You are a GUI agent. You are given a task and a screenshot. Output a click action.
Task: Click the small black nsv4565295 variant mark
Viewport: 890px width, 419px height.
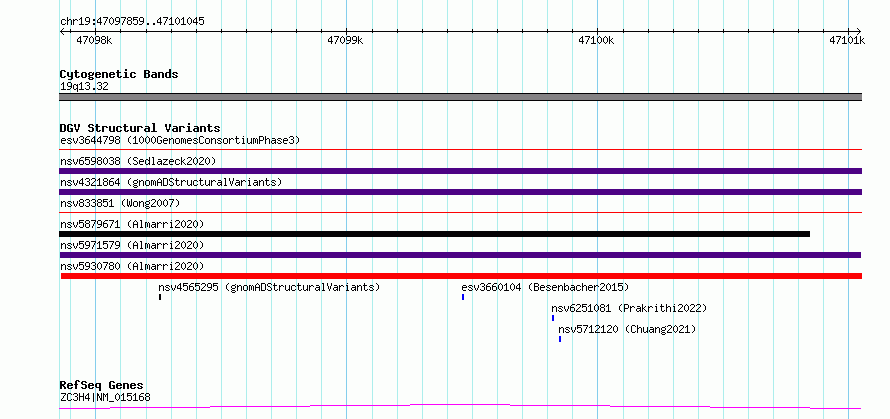pos(160,297)
